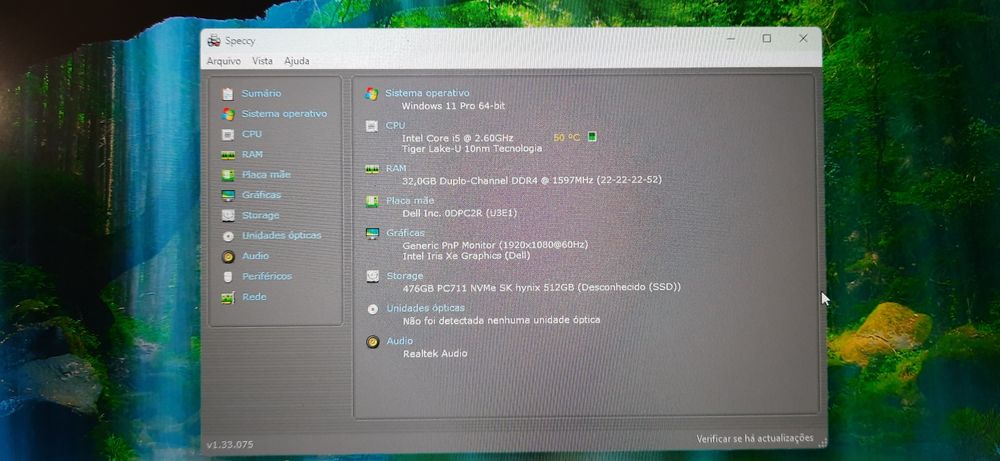Click the Unidades ópticas disc icon in sidebar
The image size is (1000, 461).
pos(228,236)
